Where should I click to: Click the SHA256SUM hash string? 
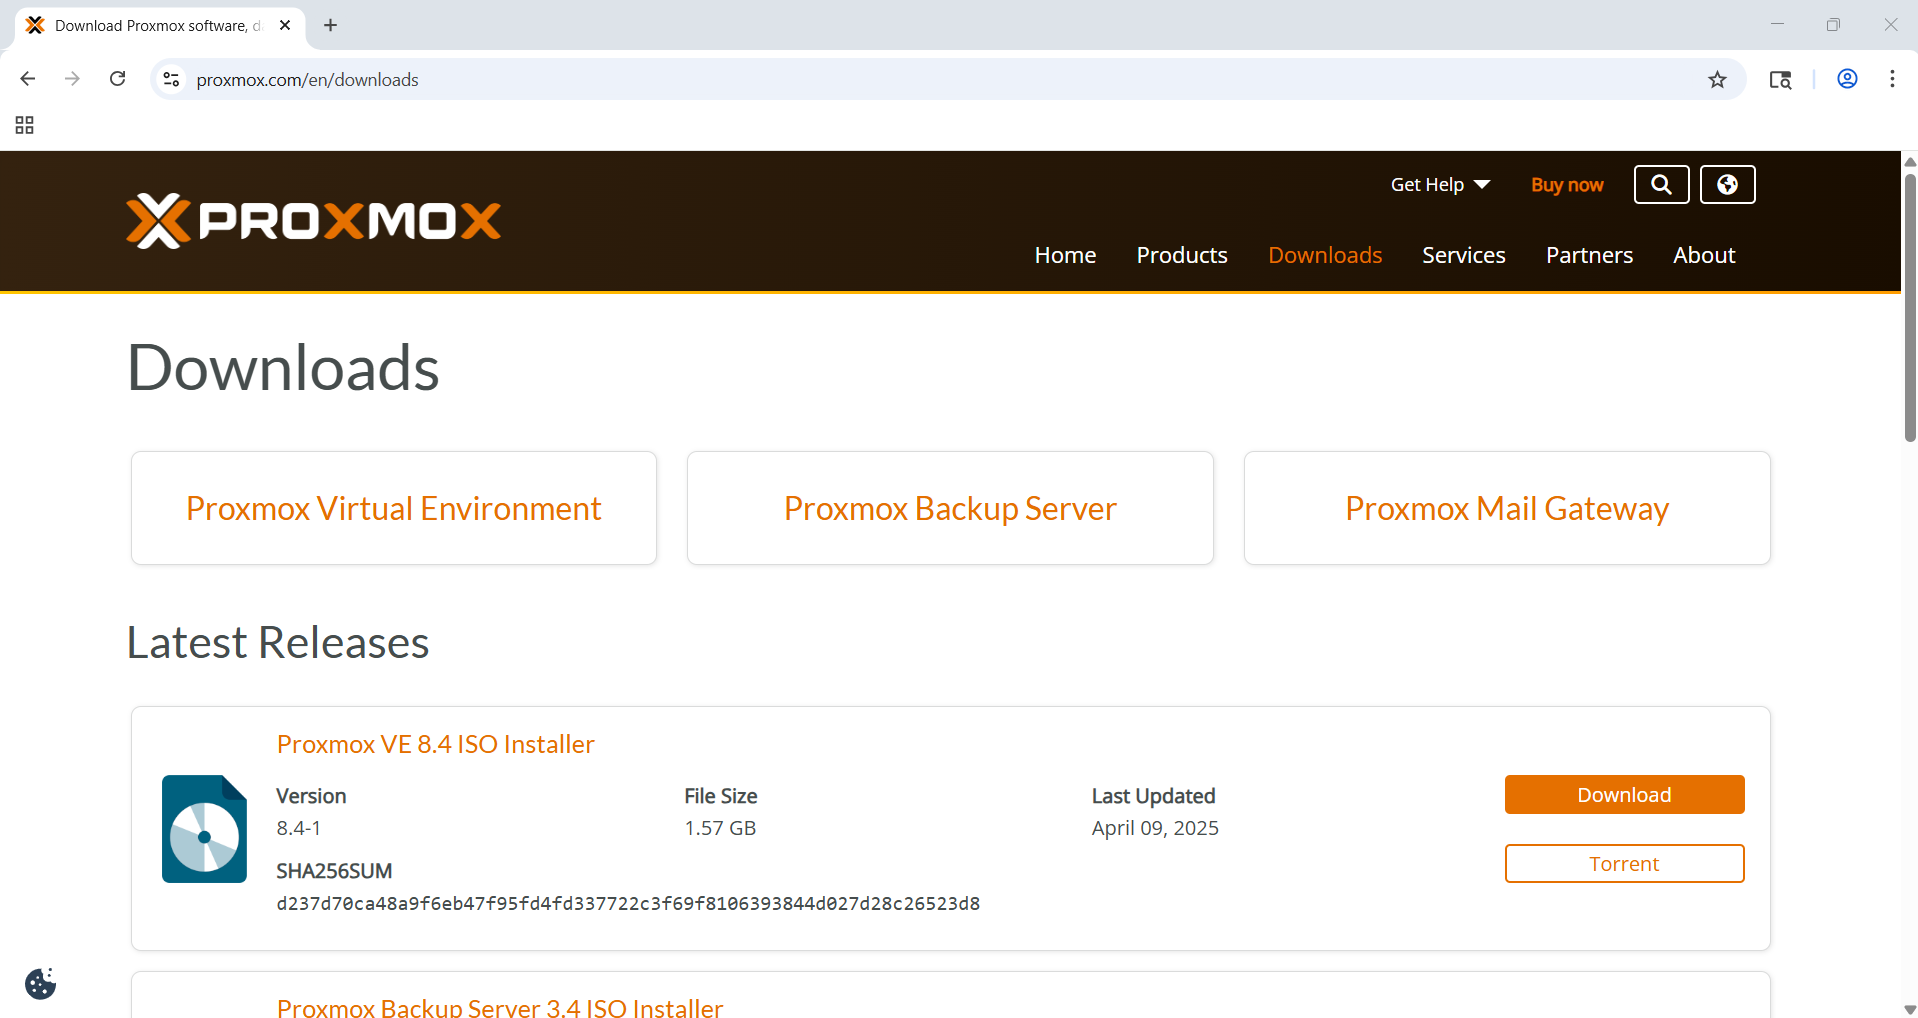(628, 903)
